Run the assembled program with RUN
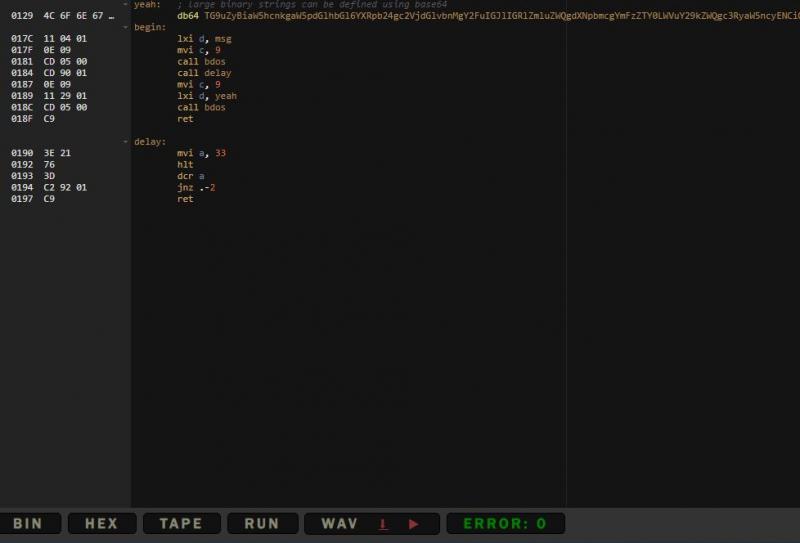This screenshot has width=800, height=543. point(262,524)
